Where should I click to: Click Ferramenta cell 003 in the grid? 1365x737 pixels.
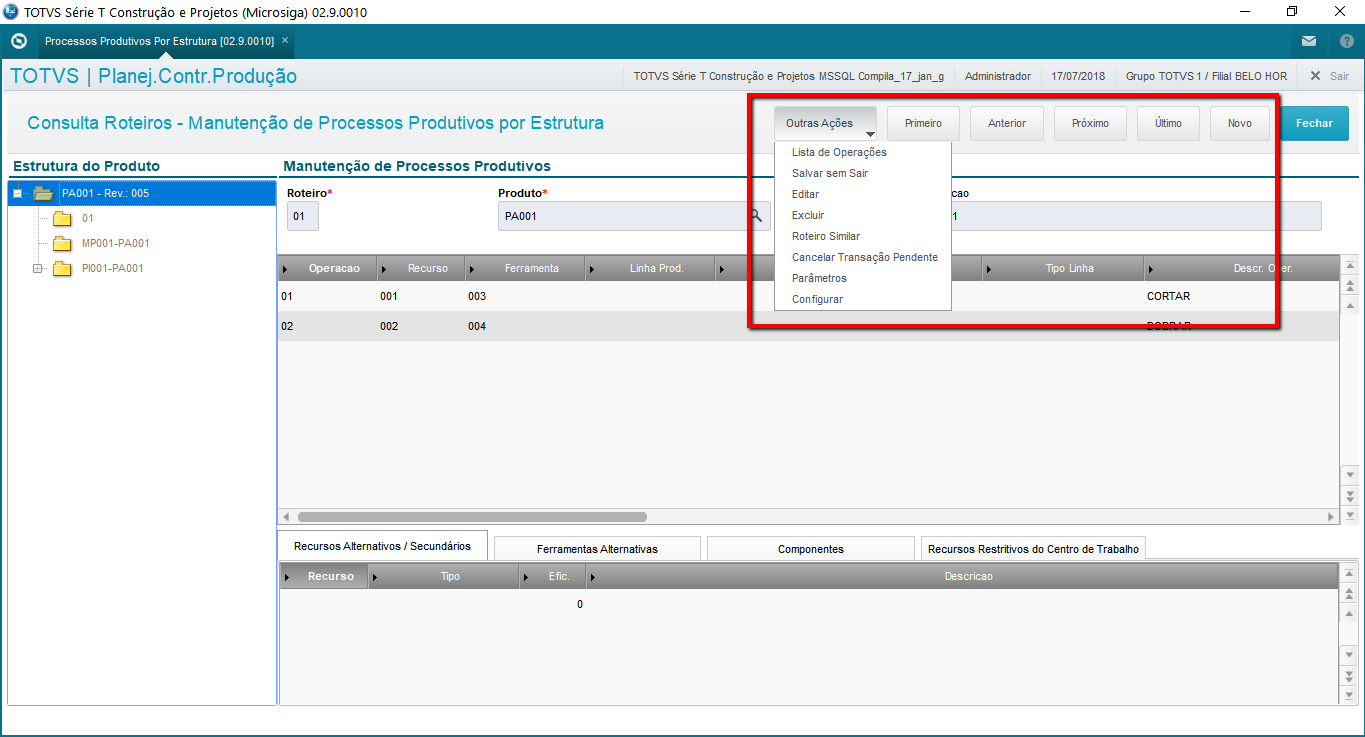coord(477,297)
